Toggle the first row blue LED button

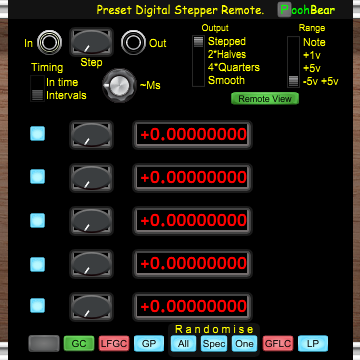37,133
